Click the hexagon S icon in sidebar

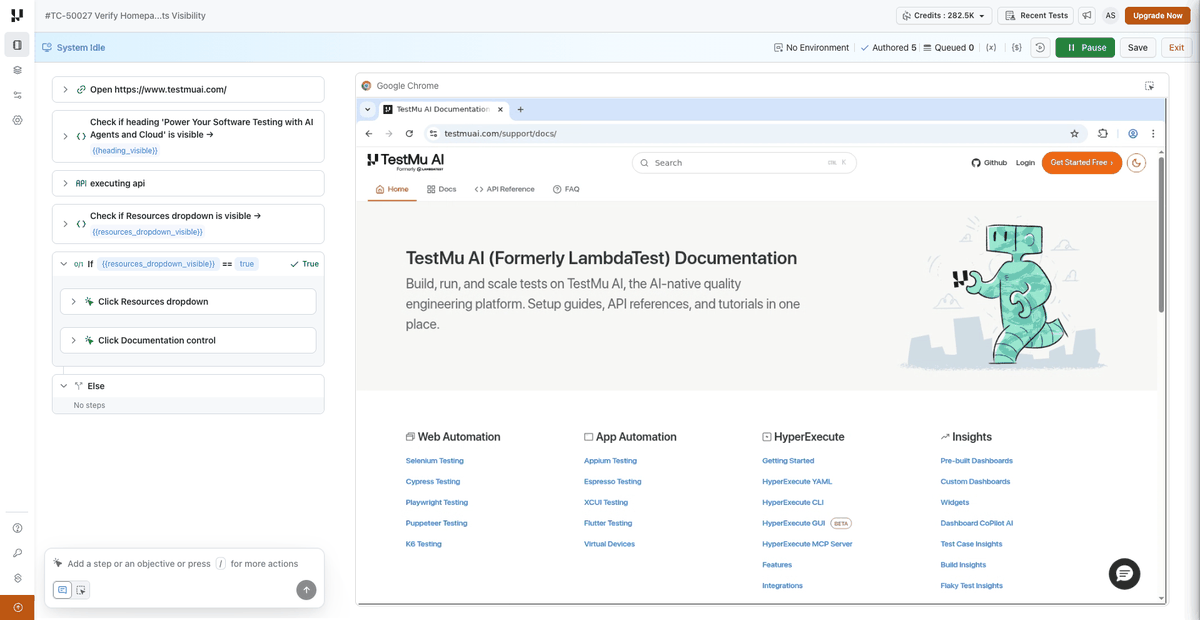pyautogui.click(x=17, y=578)
